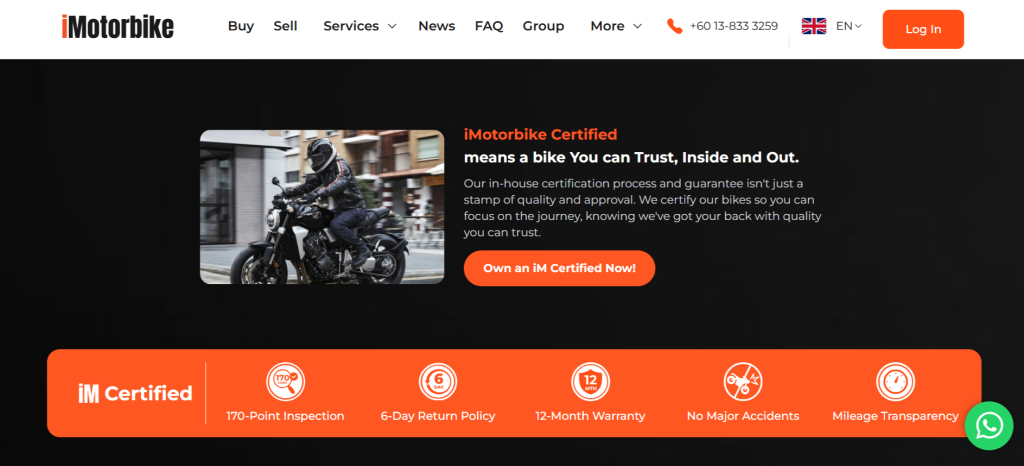The width and height of the screenshot is (1024, 466).
Task: Expand the Services dropdown menu
Action: click(360, 26)
